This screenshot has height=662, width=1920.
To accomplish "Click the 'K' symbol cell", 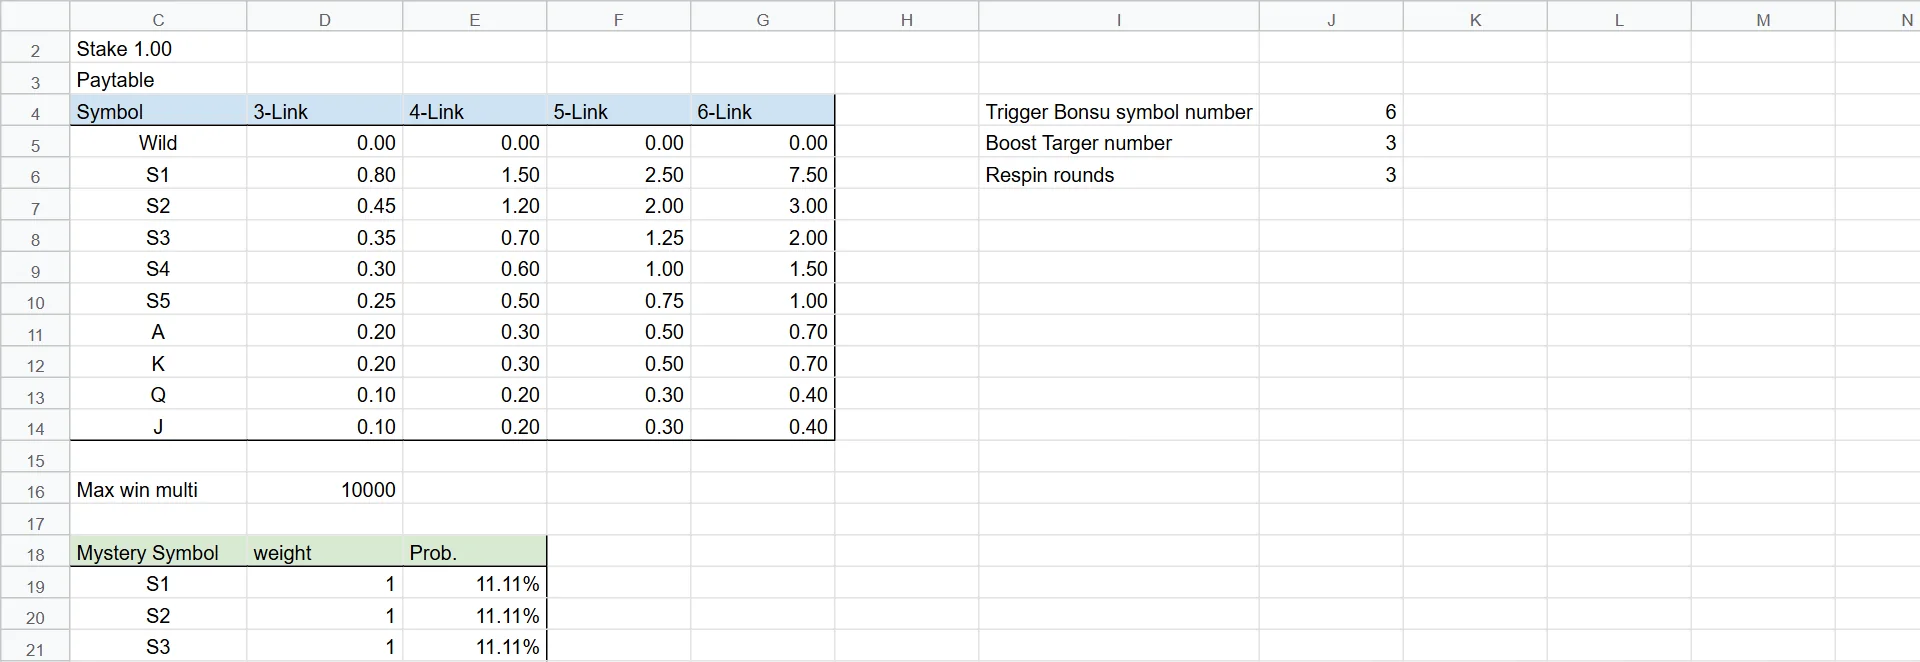I will click(x=158, y=364).
